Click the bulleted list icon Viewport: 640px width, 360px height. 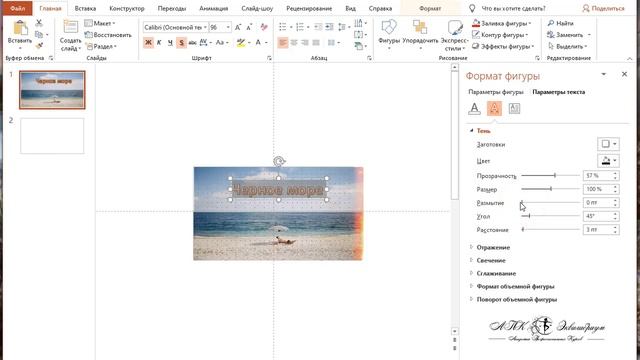tap(282, 27)
